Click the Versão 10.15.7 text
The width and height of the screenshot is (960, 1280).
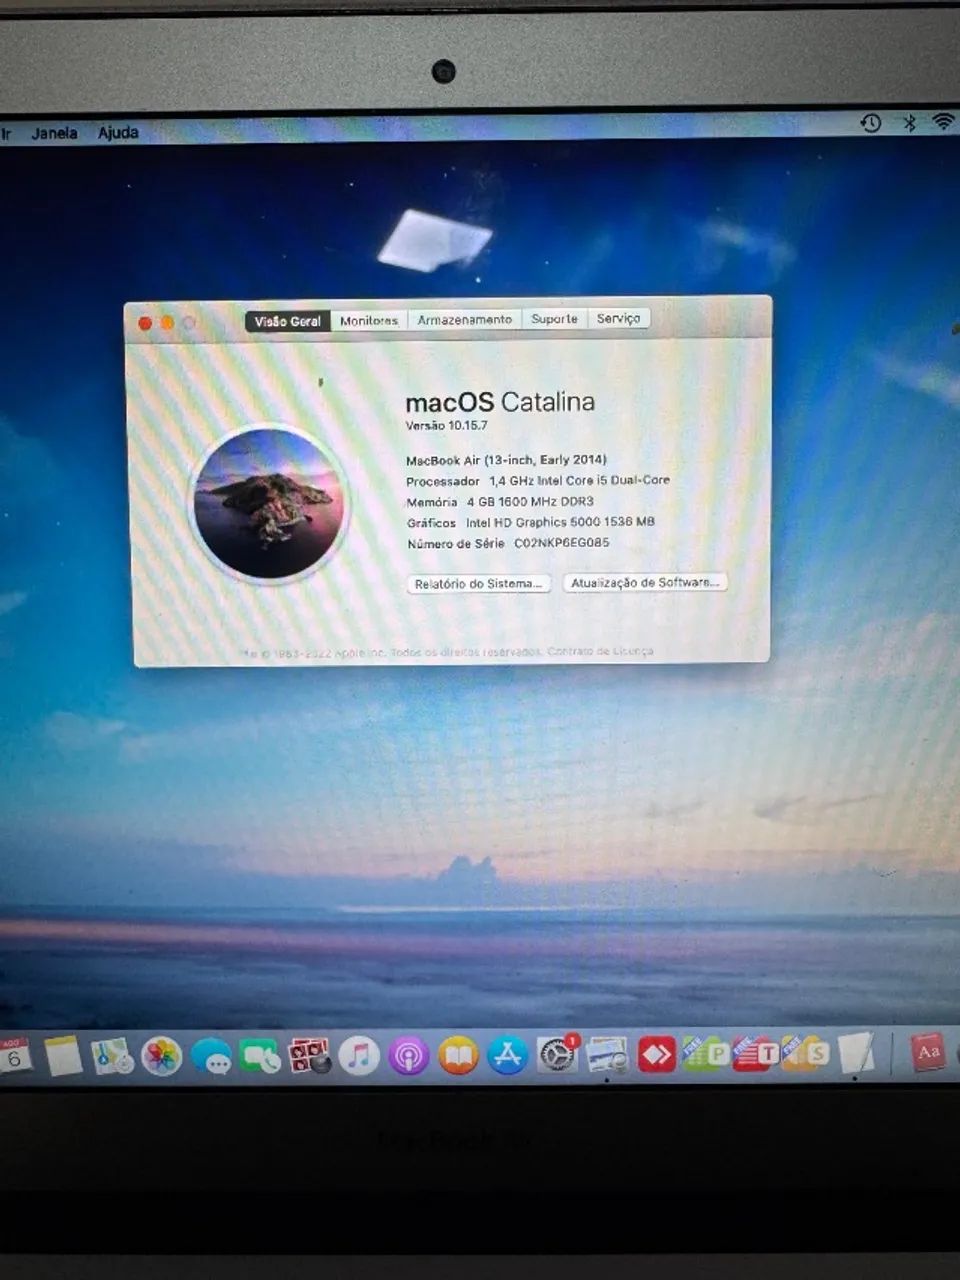click(447, 425)
